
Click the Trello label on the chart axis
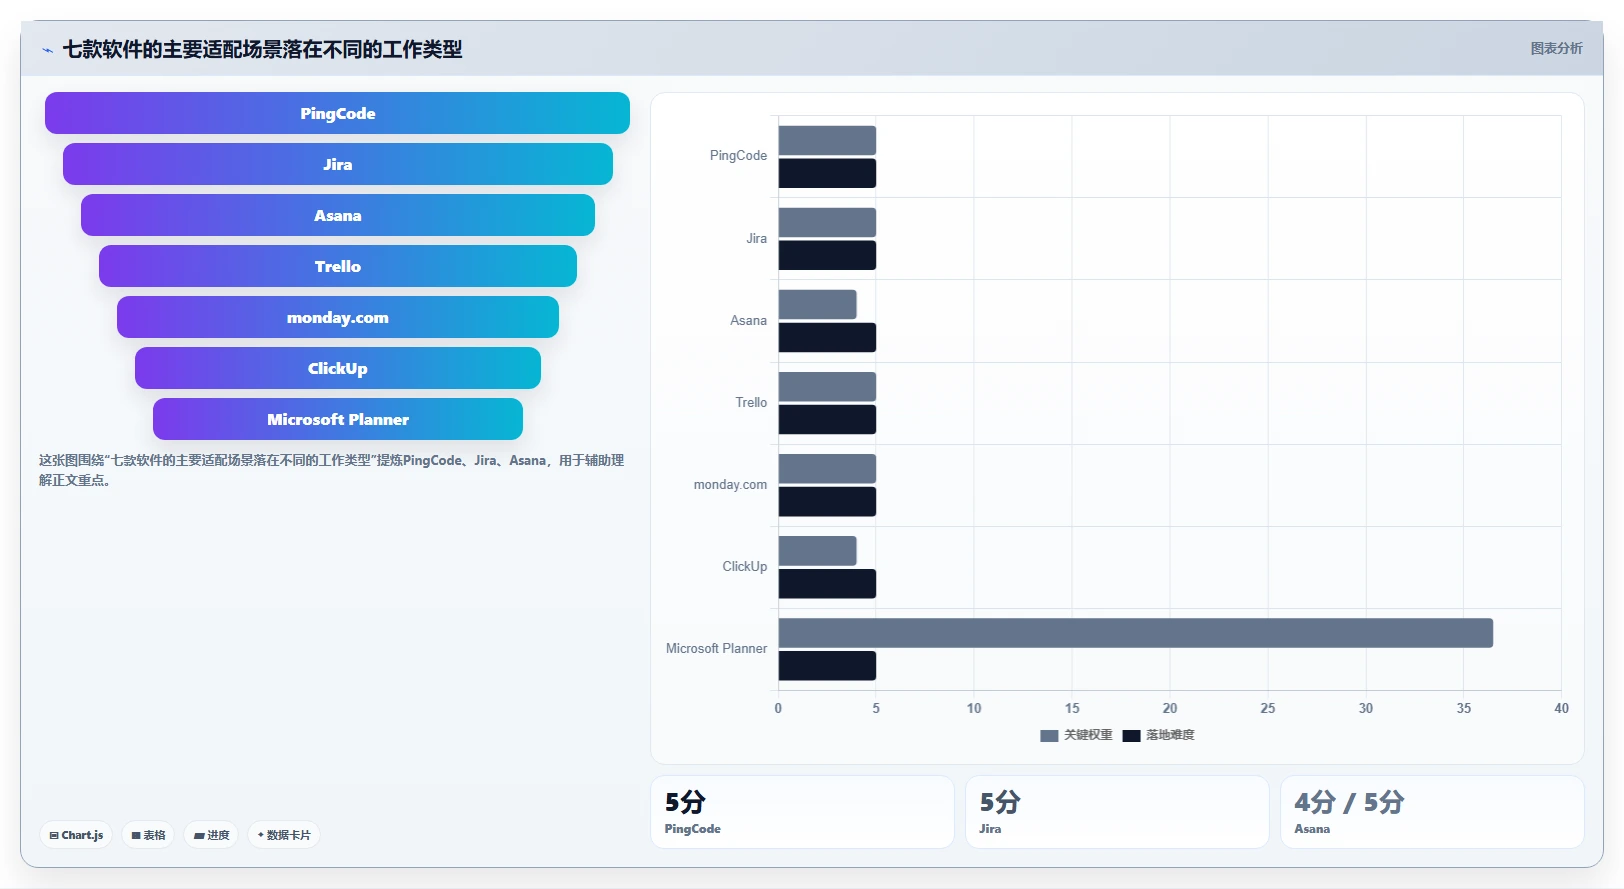coord(751,402)
